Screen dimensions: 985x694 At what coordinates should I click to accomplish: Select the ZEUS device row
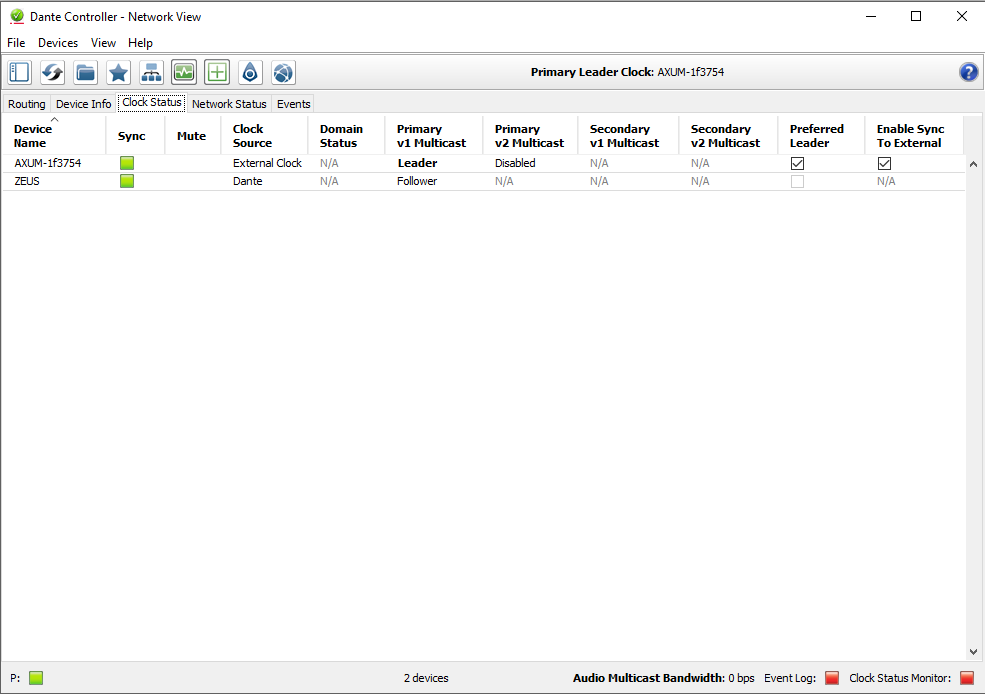(x=27, y=181)
